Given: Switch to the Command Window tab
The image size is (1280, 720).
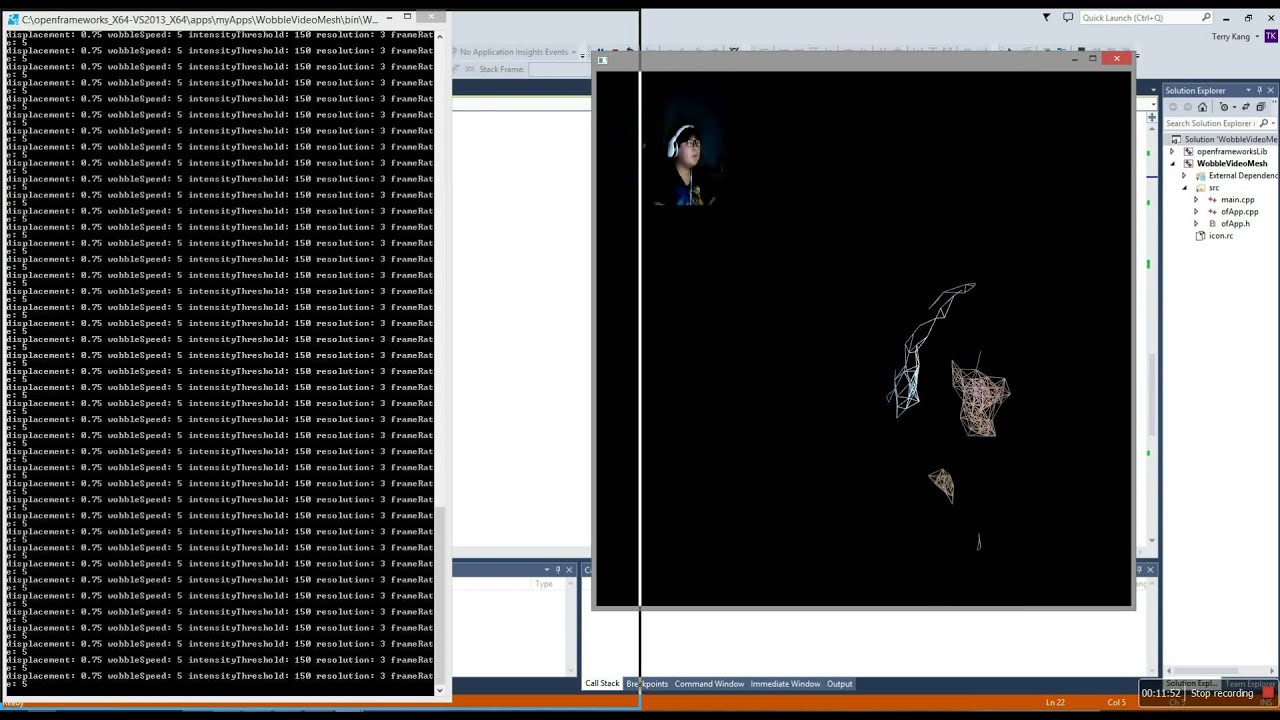Looking at the screenshot, I should click(x=709, y=684).
